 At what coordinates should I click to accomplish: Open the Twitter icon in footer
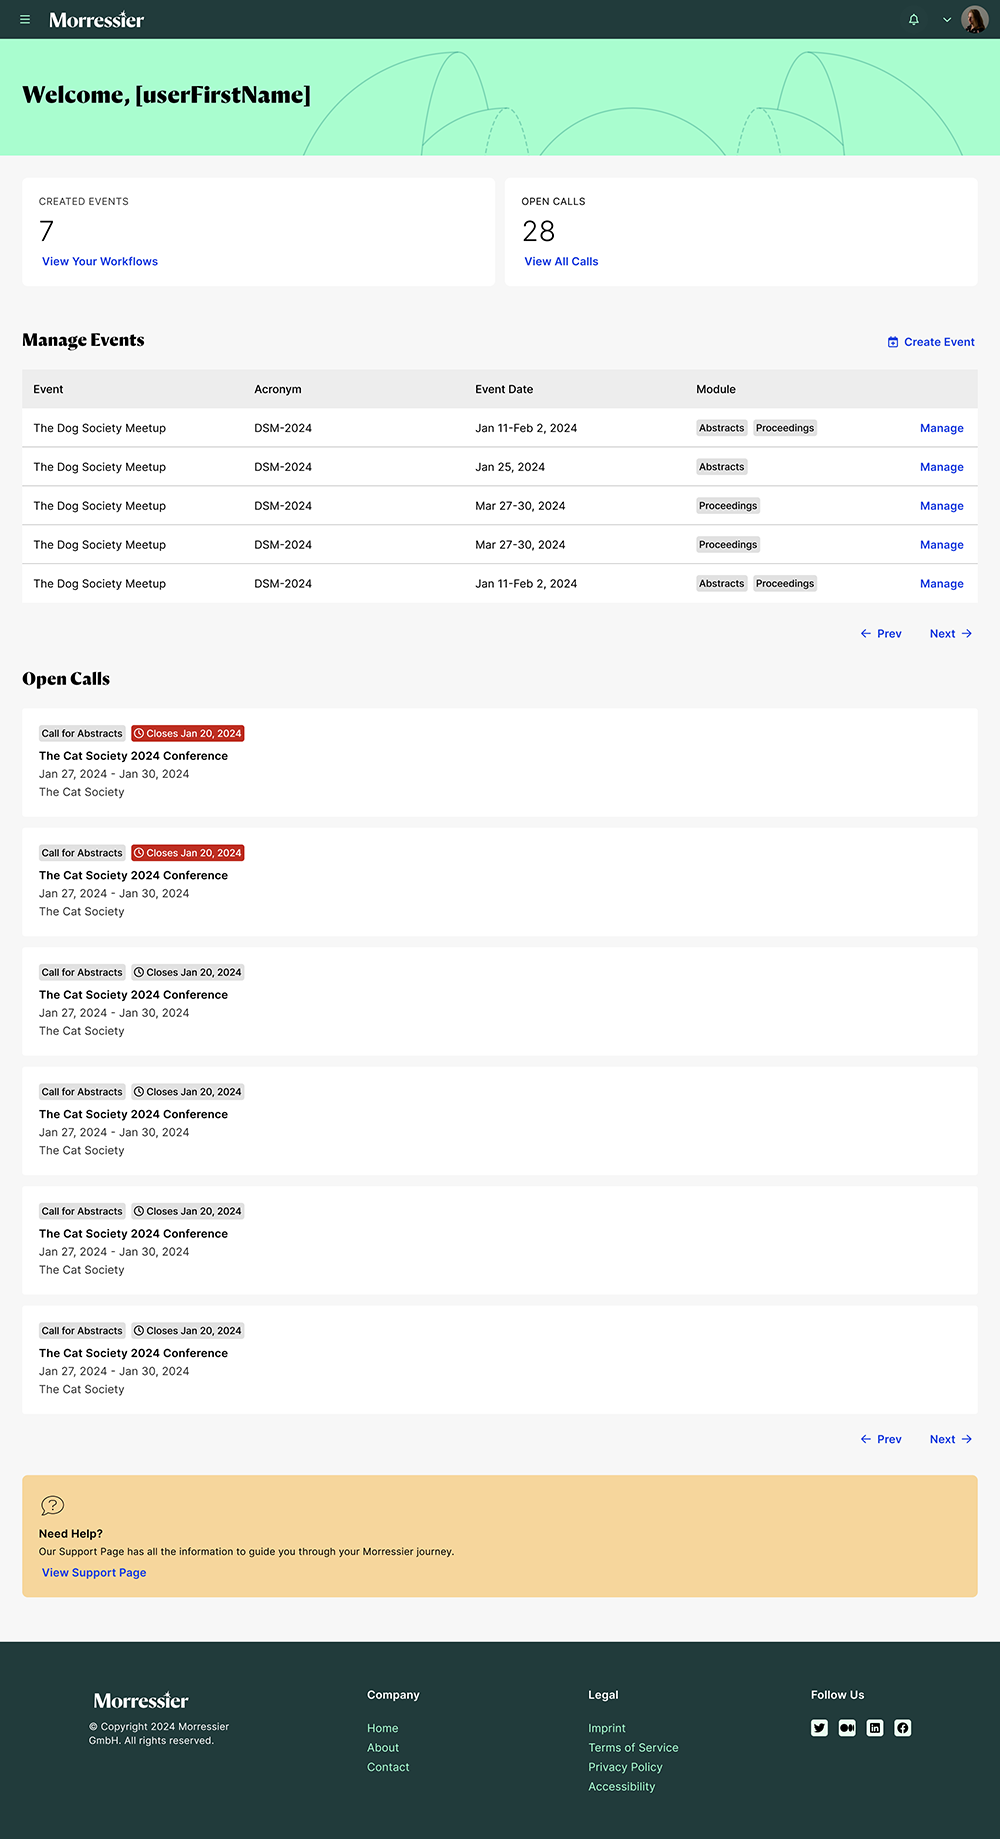[819, 1728]
